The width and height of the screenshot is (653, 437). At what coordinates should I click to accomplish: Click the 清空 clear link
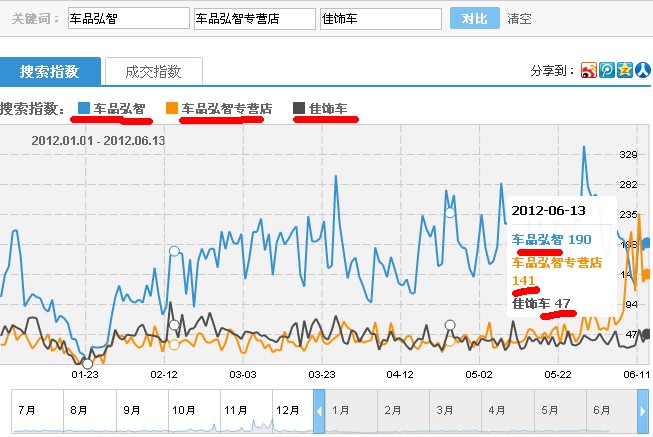point(519,19)
